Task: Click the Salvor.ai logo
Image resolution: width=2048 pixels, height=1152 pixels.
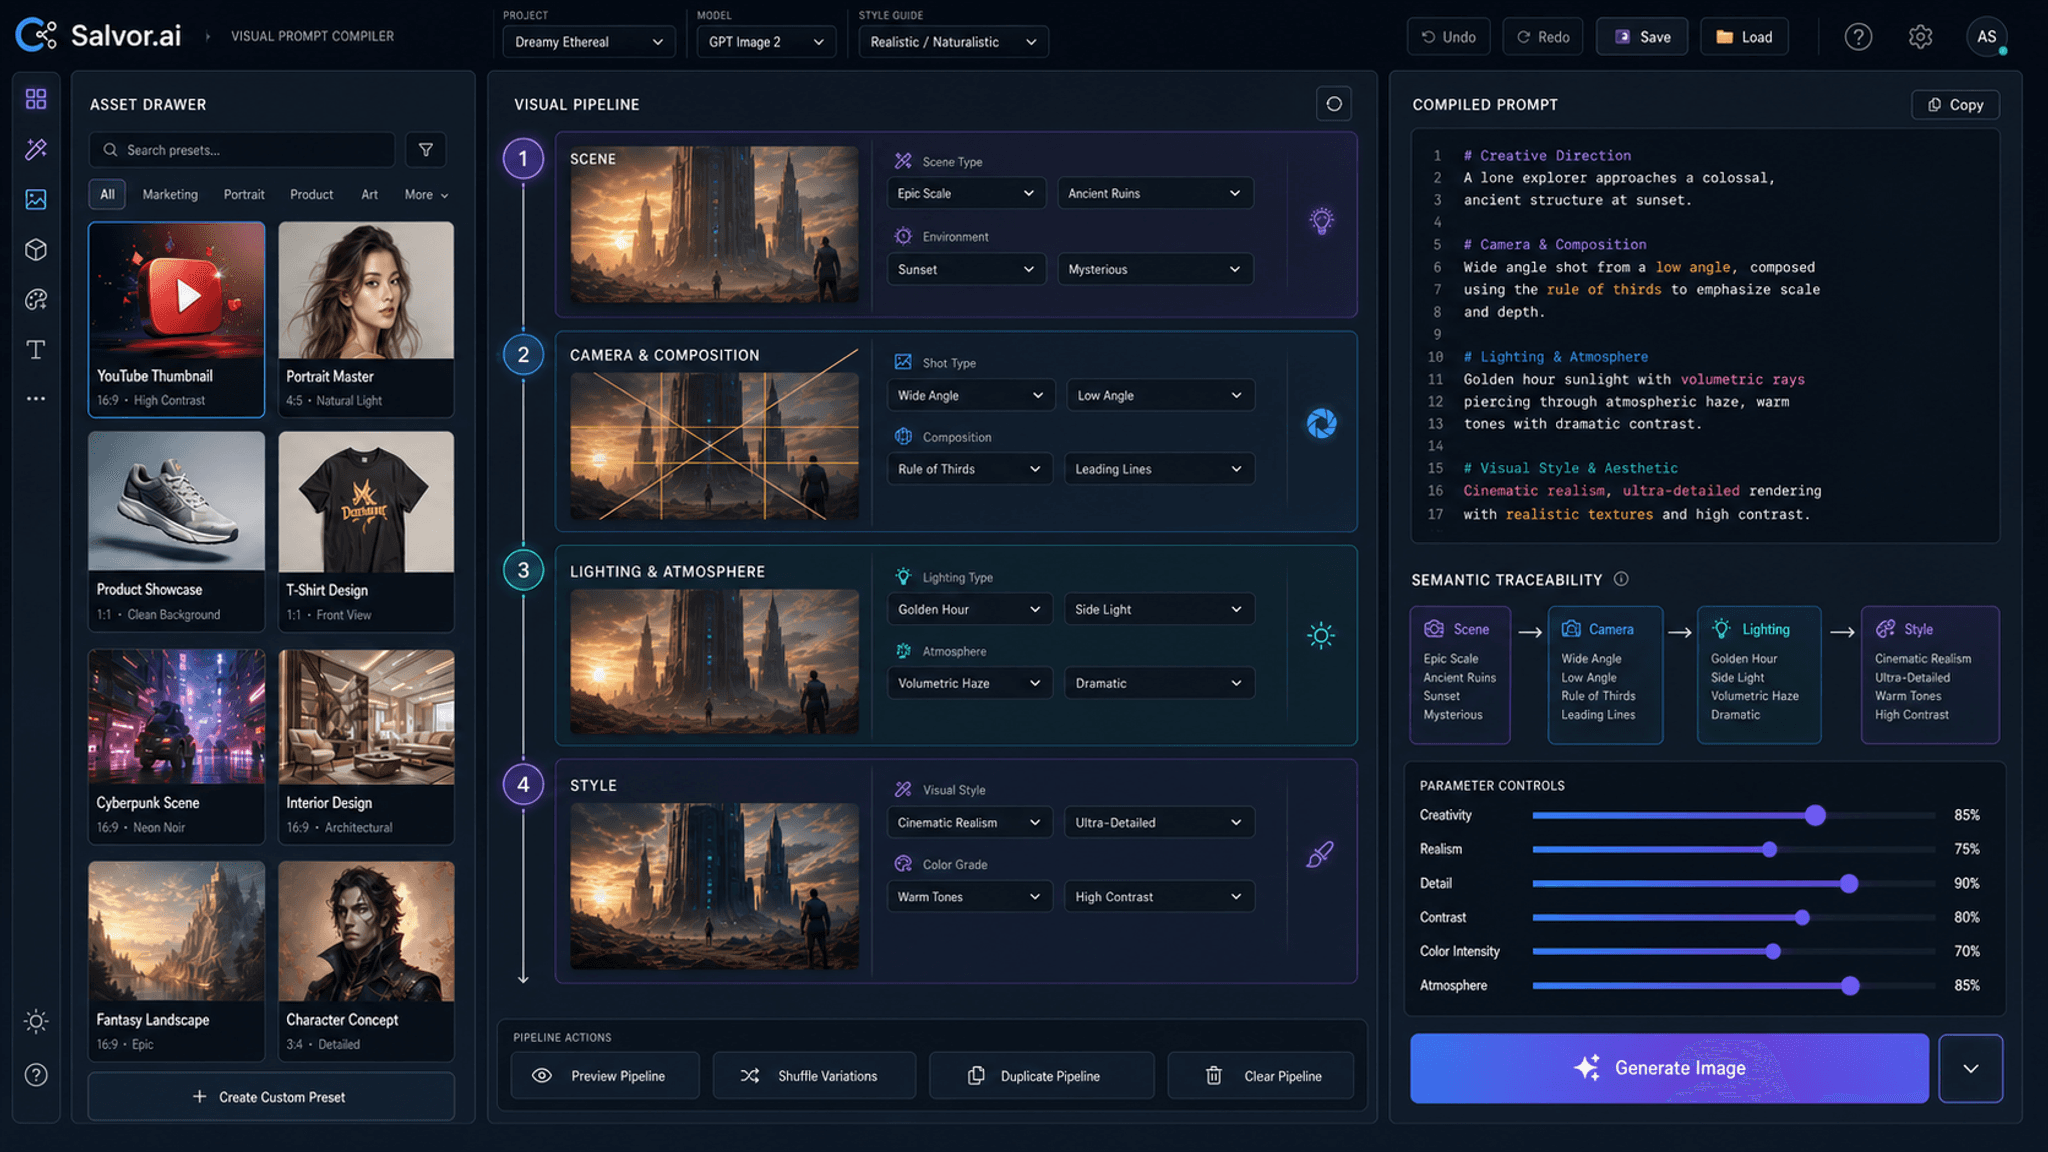Action: click(x=98, y=36)
